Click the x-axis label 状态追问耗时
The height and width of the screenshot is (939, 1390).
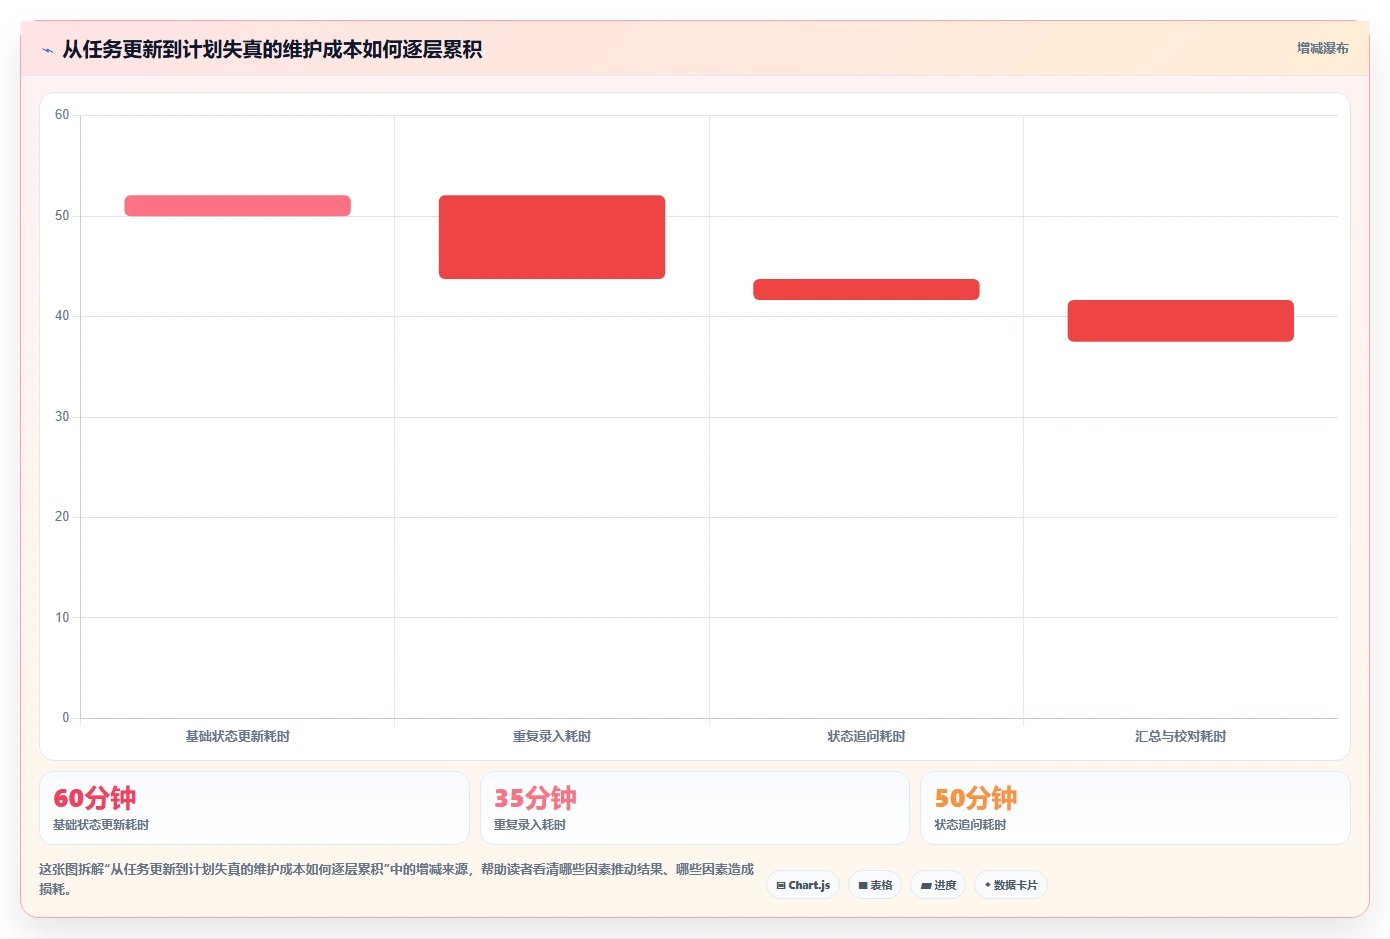pos(866,736)
